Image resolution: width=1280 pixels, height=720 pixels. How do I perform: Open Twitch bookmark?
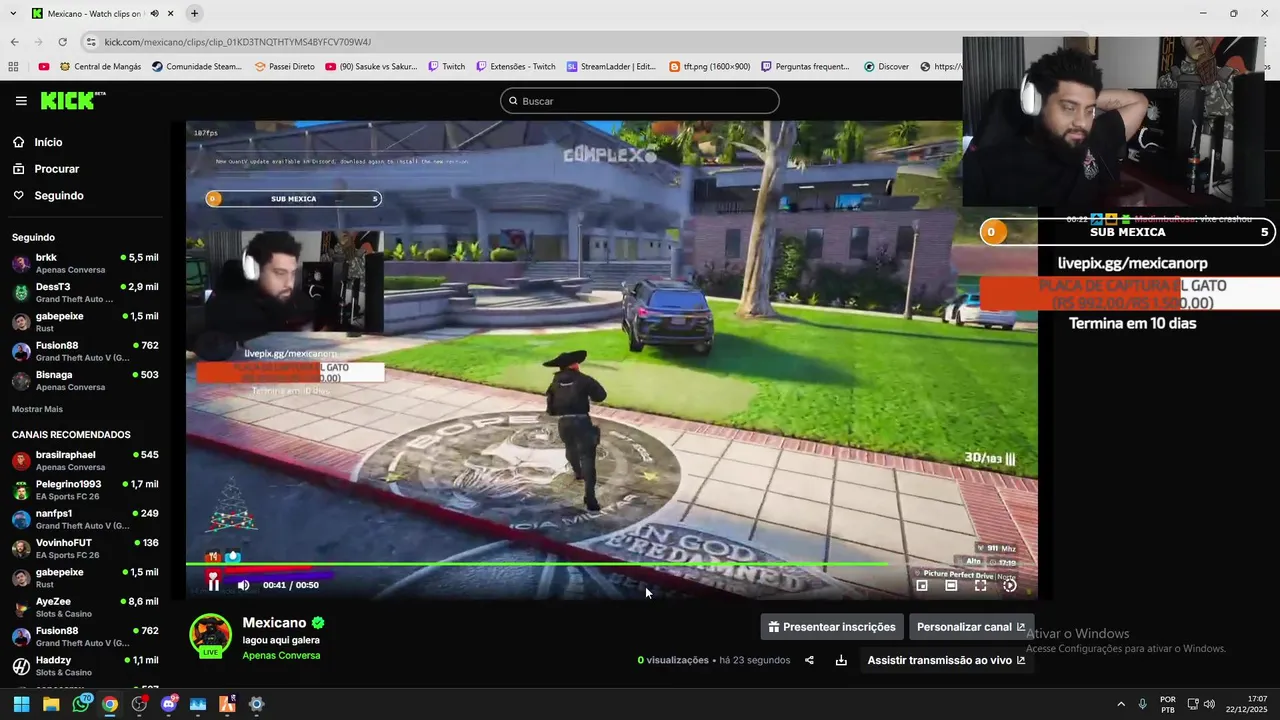point(447,67)
